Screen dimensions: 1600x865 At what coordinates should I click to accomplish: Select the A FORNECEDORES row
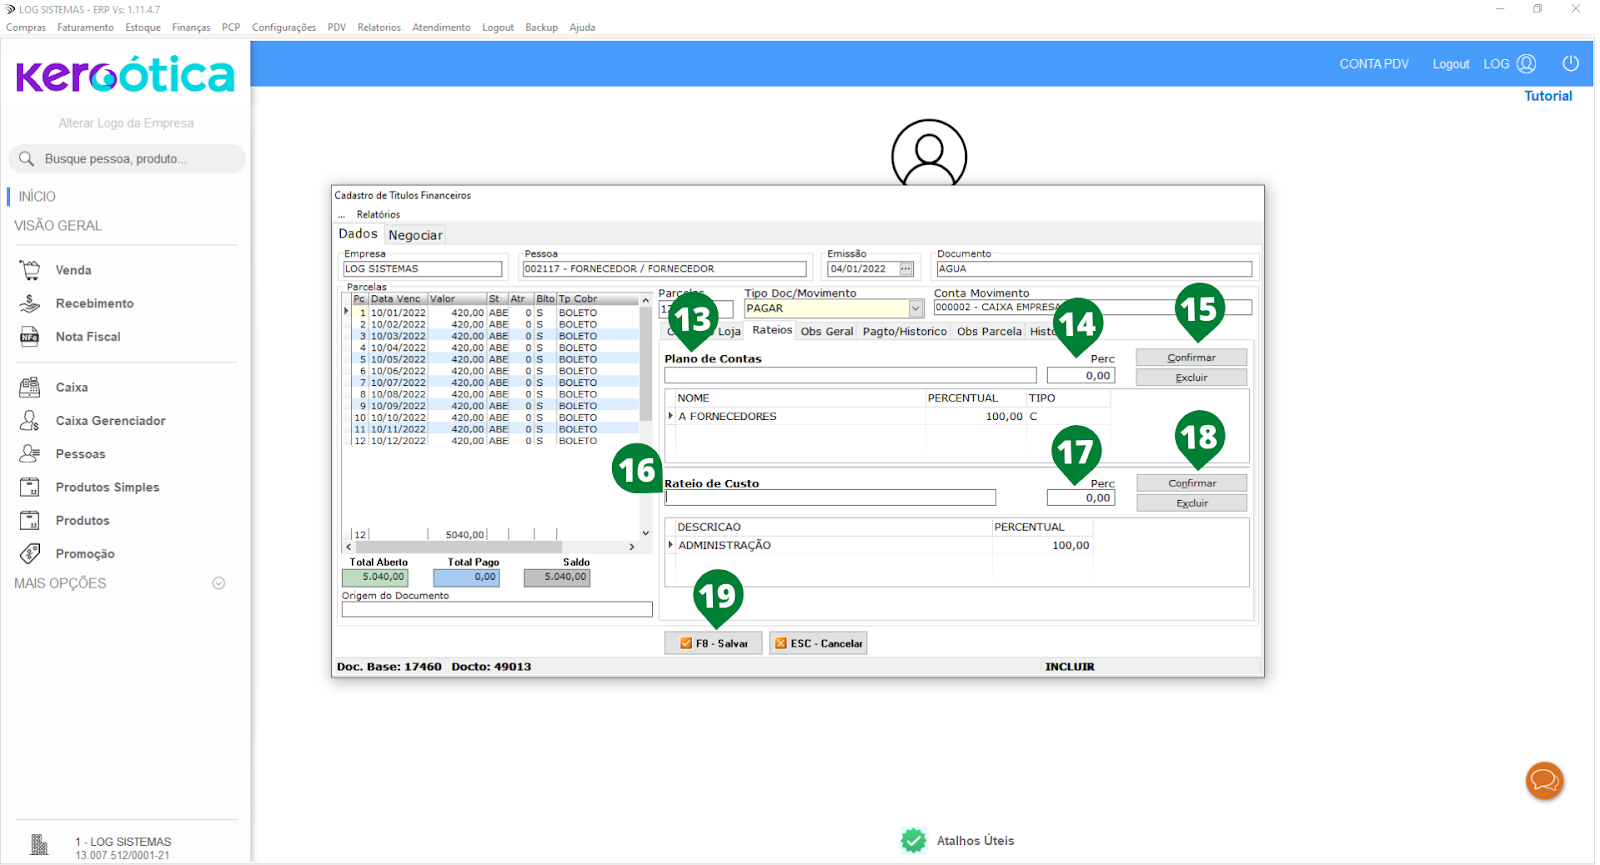coord(888,416)
